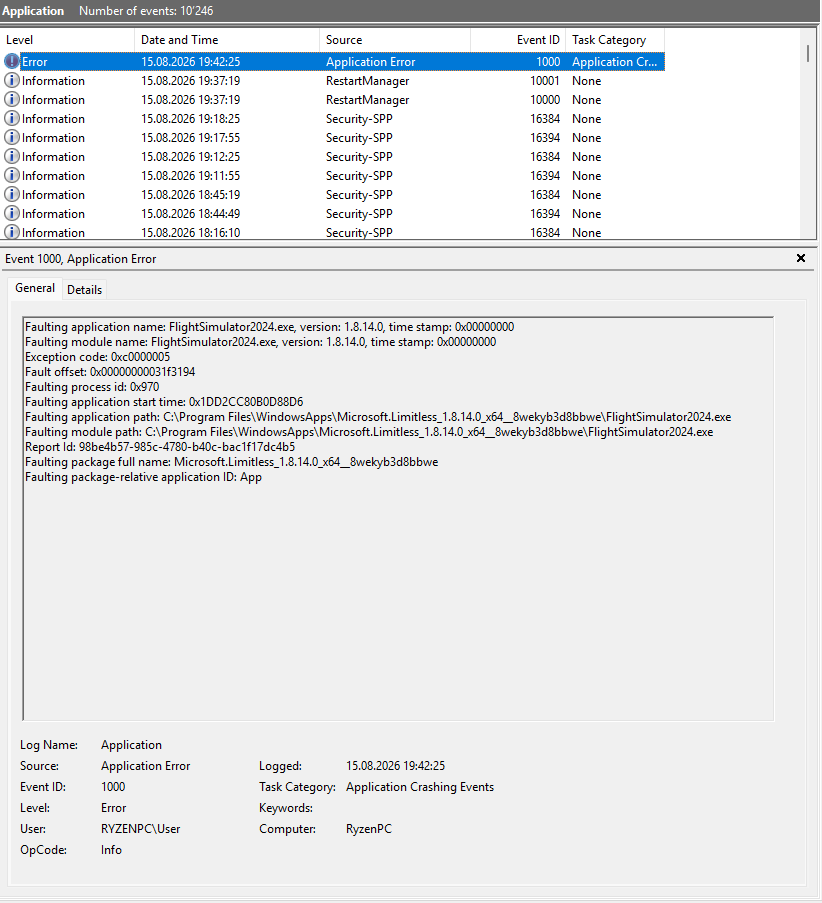Click the Level value Error in details

113,808
